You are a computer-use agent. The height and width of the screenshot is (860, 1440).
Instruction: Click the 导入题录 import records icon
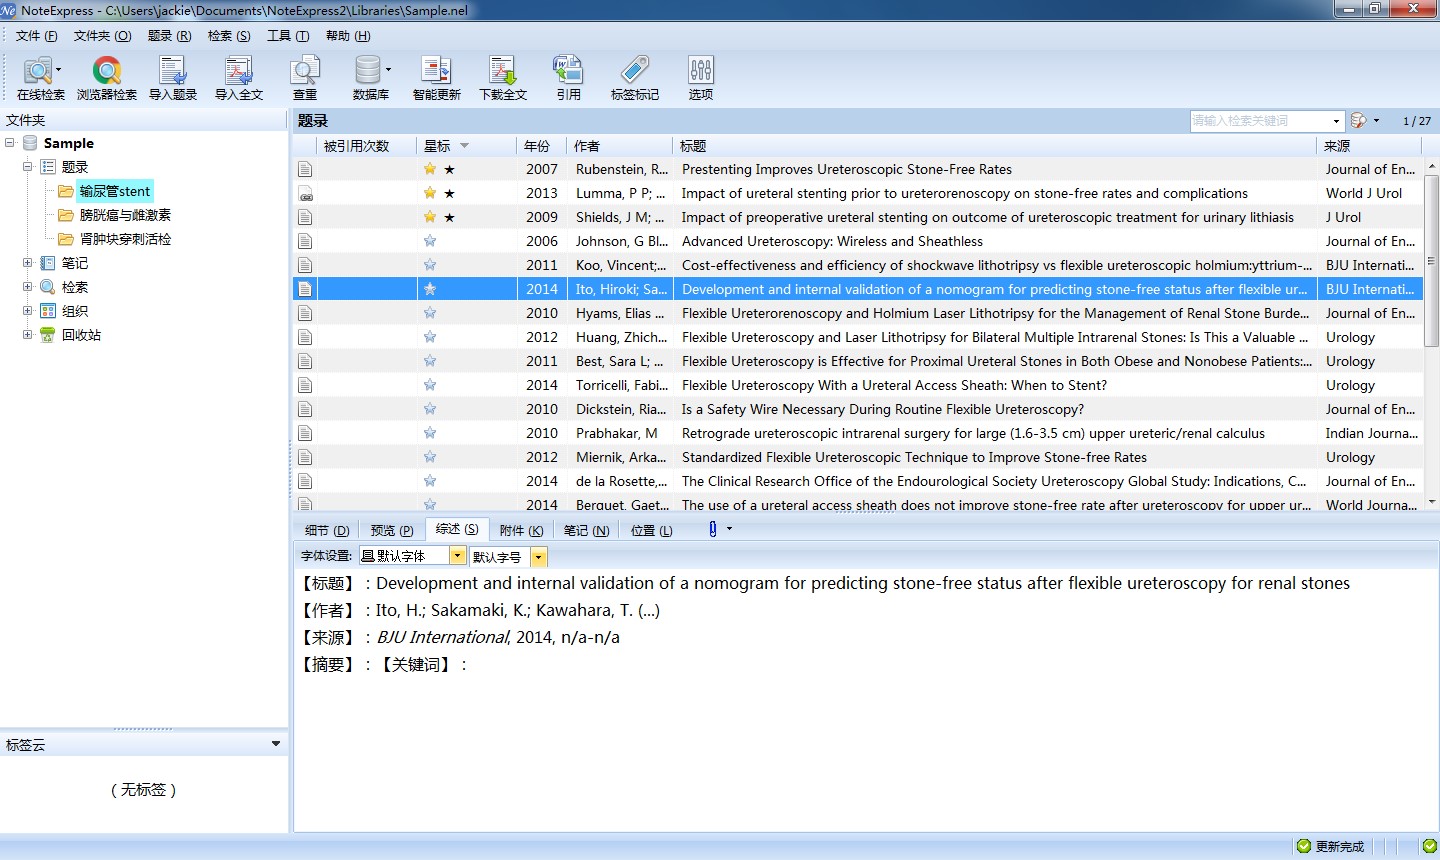click(x=173, y=78)
